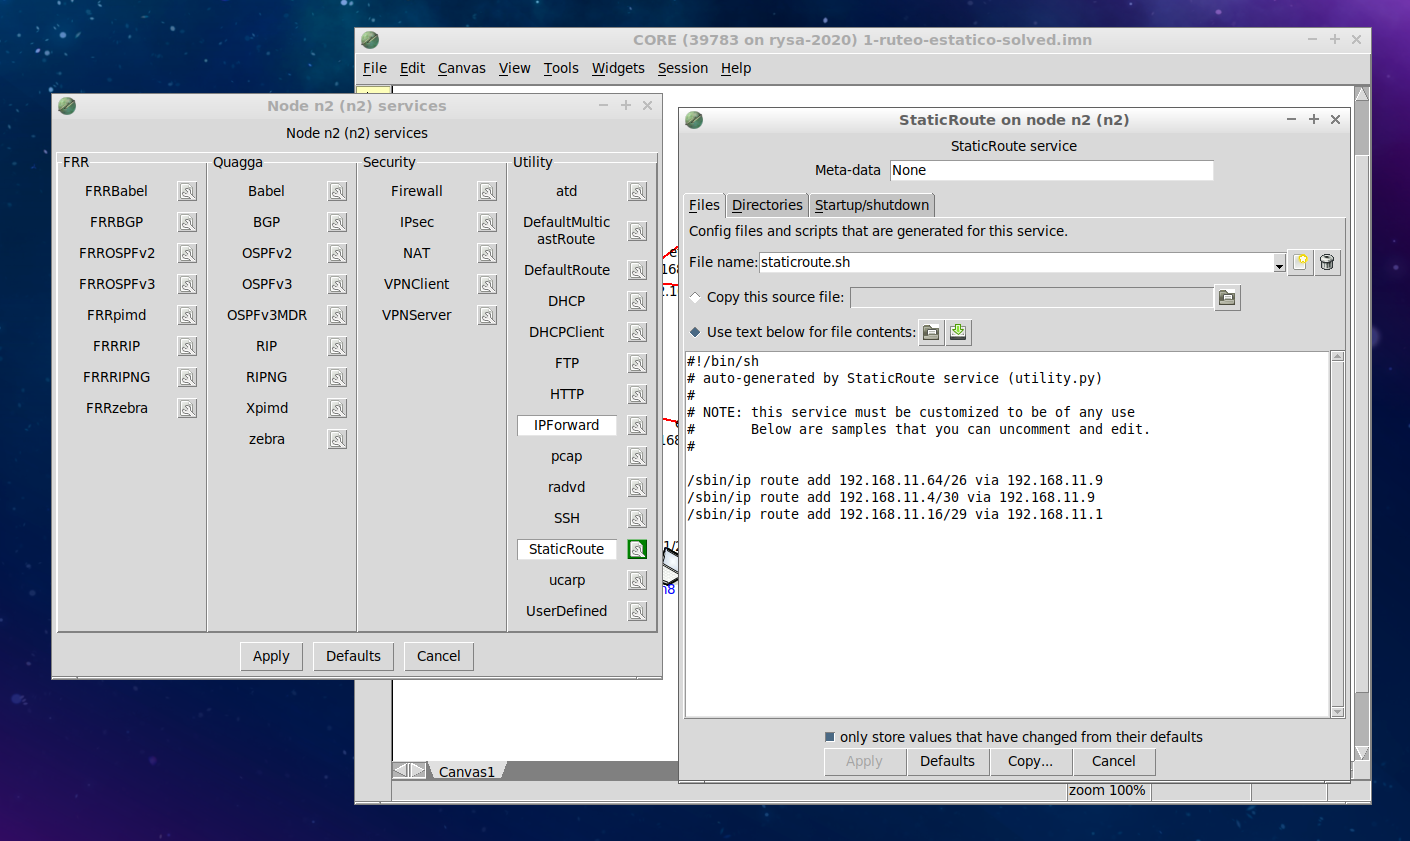Click Cancel in the n2 services window
This screenshot has height=841, width=1410.
tap(438, 656)
